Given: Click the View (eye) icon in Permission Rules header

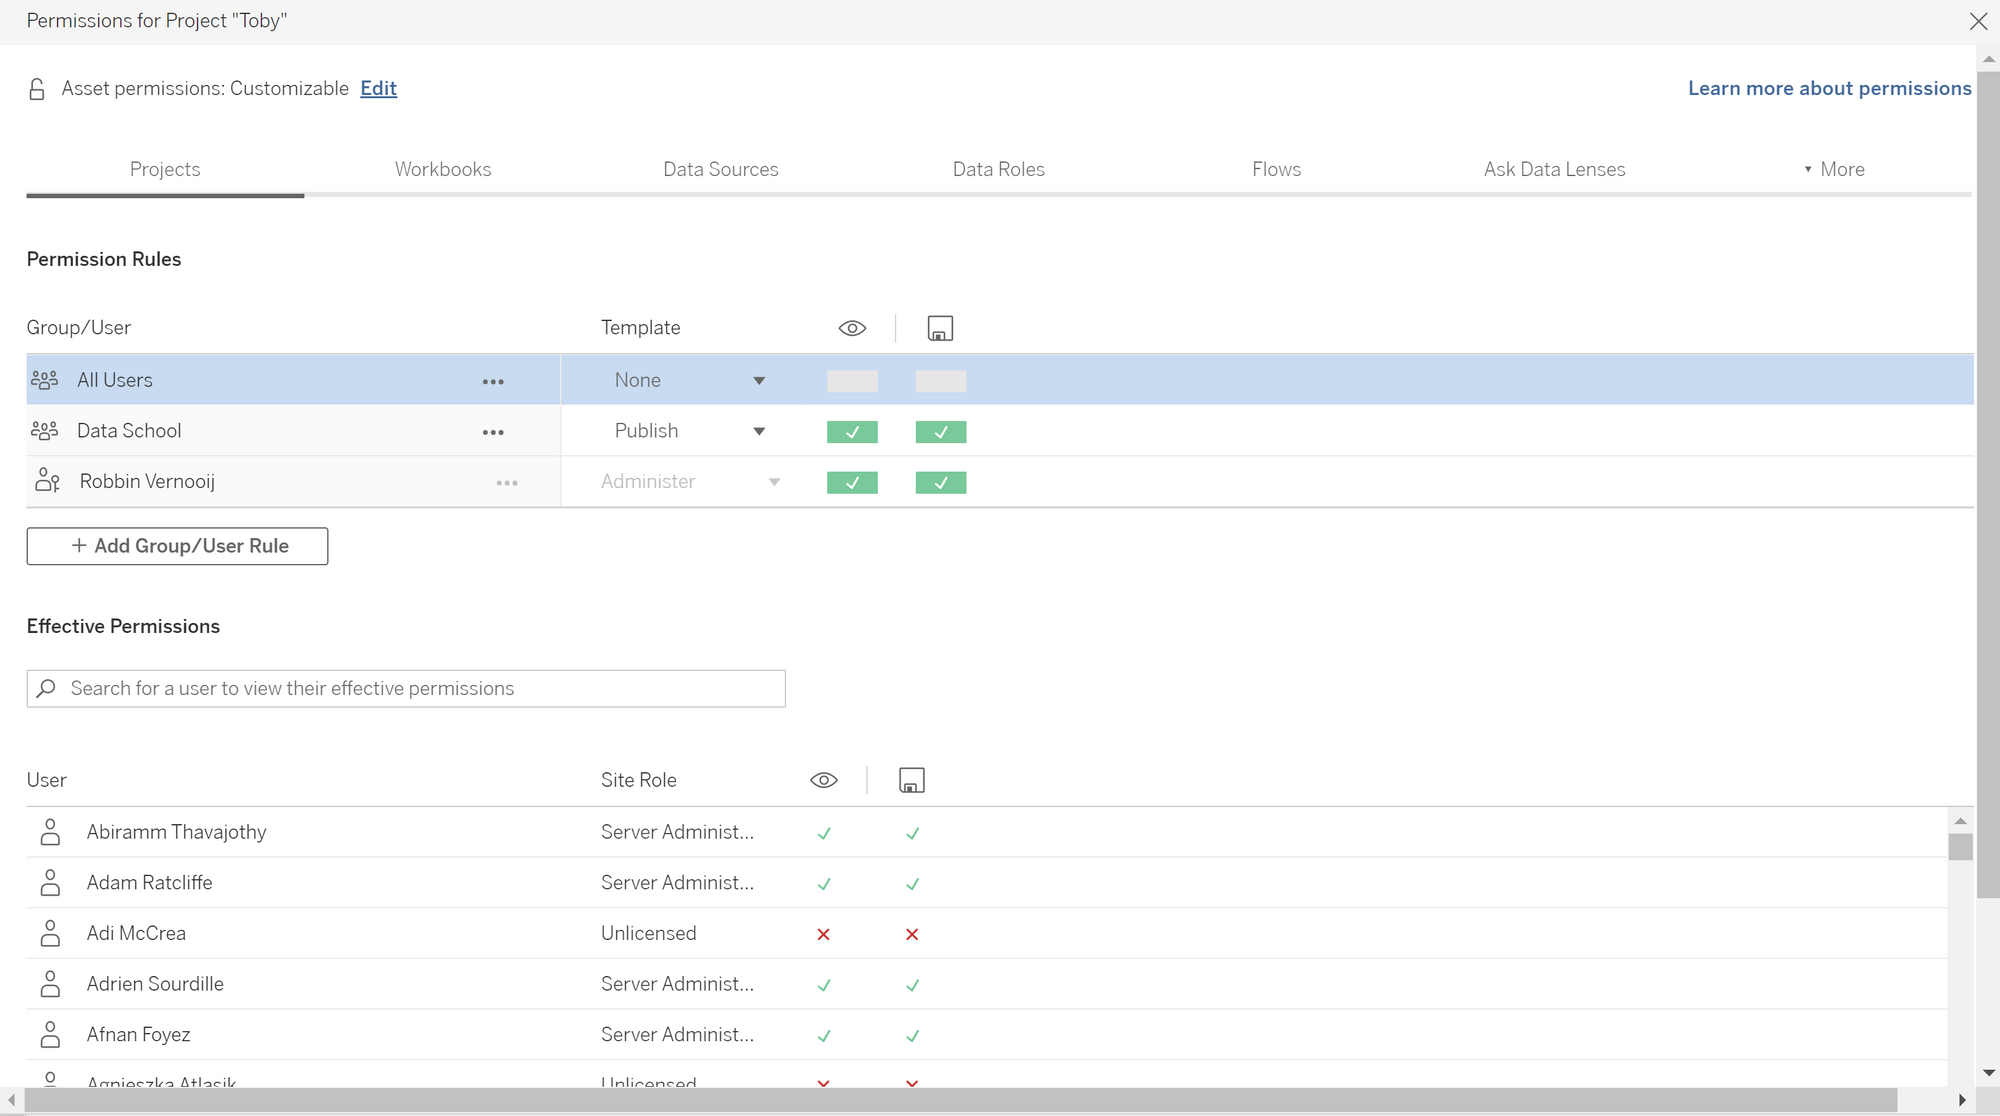Looking at the screenshot, I should pos(852,328).
